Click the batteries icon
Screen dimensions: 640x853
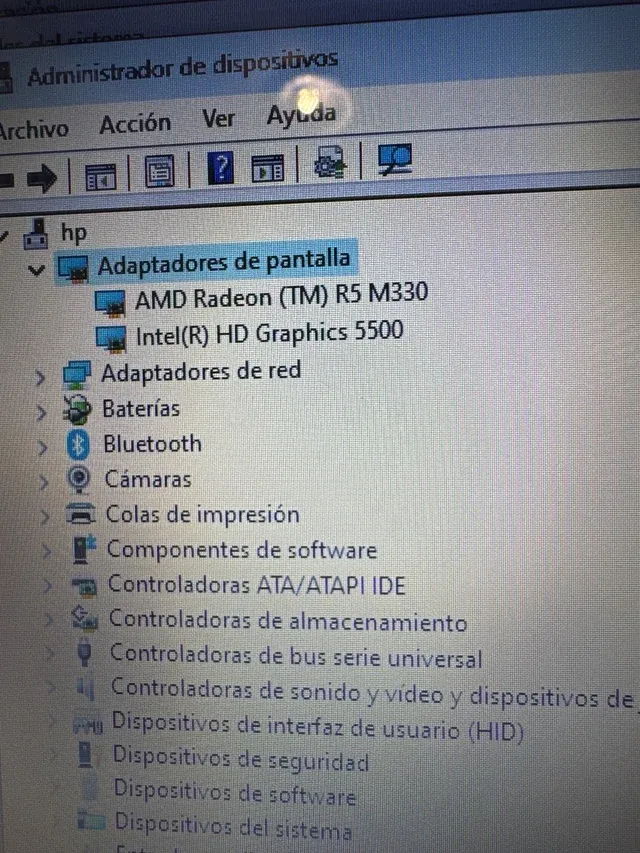coord(76,410)
